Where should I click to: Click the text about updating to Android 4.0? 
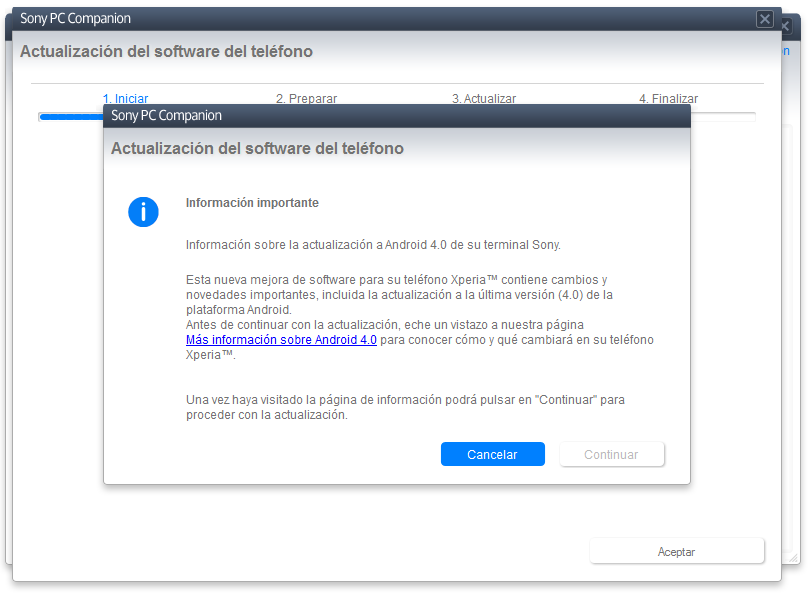(x=373, y=245)
